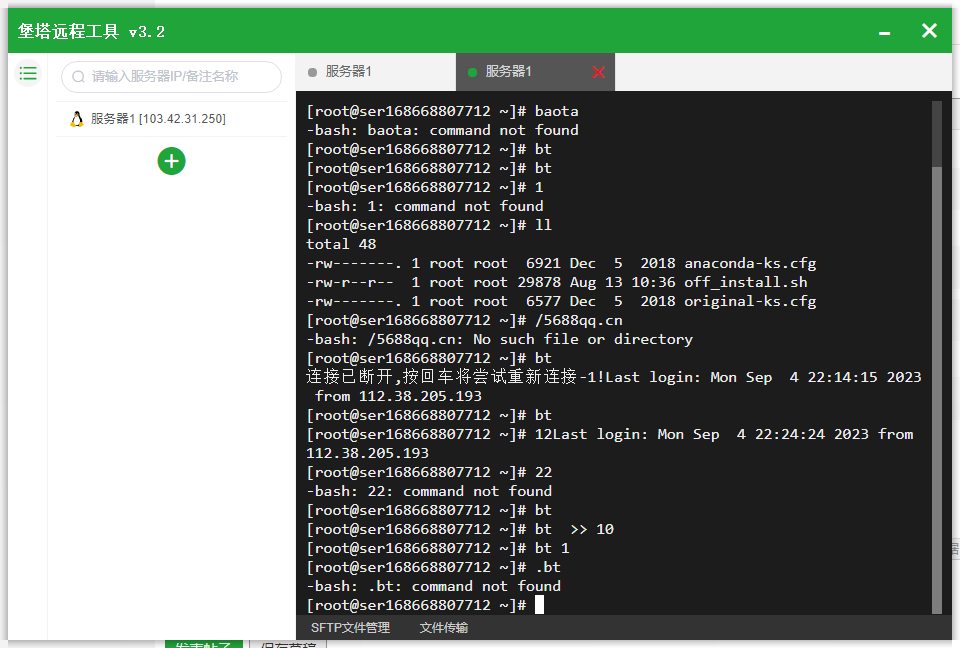Click the green add server plus button
Screen dimensions: 960x648
(171, 161)
